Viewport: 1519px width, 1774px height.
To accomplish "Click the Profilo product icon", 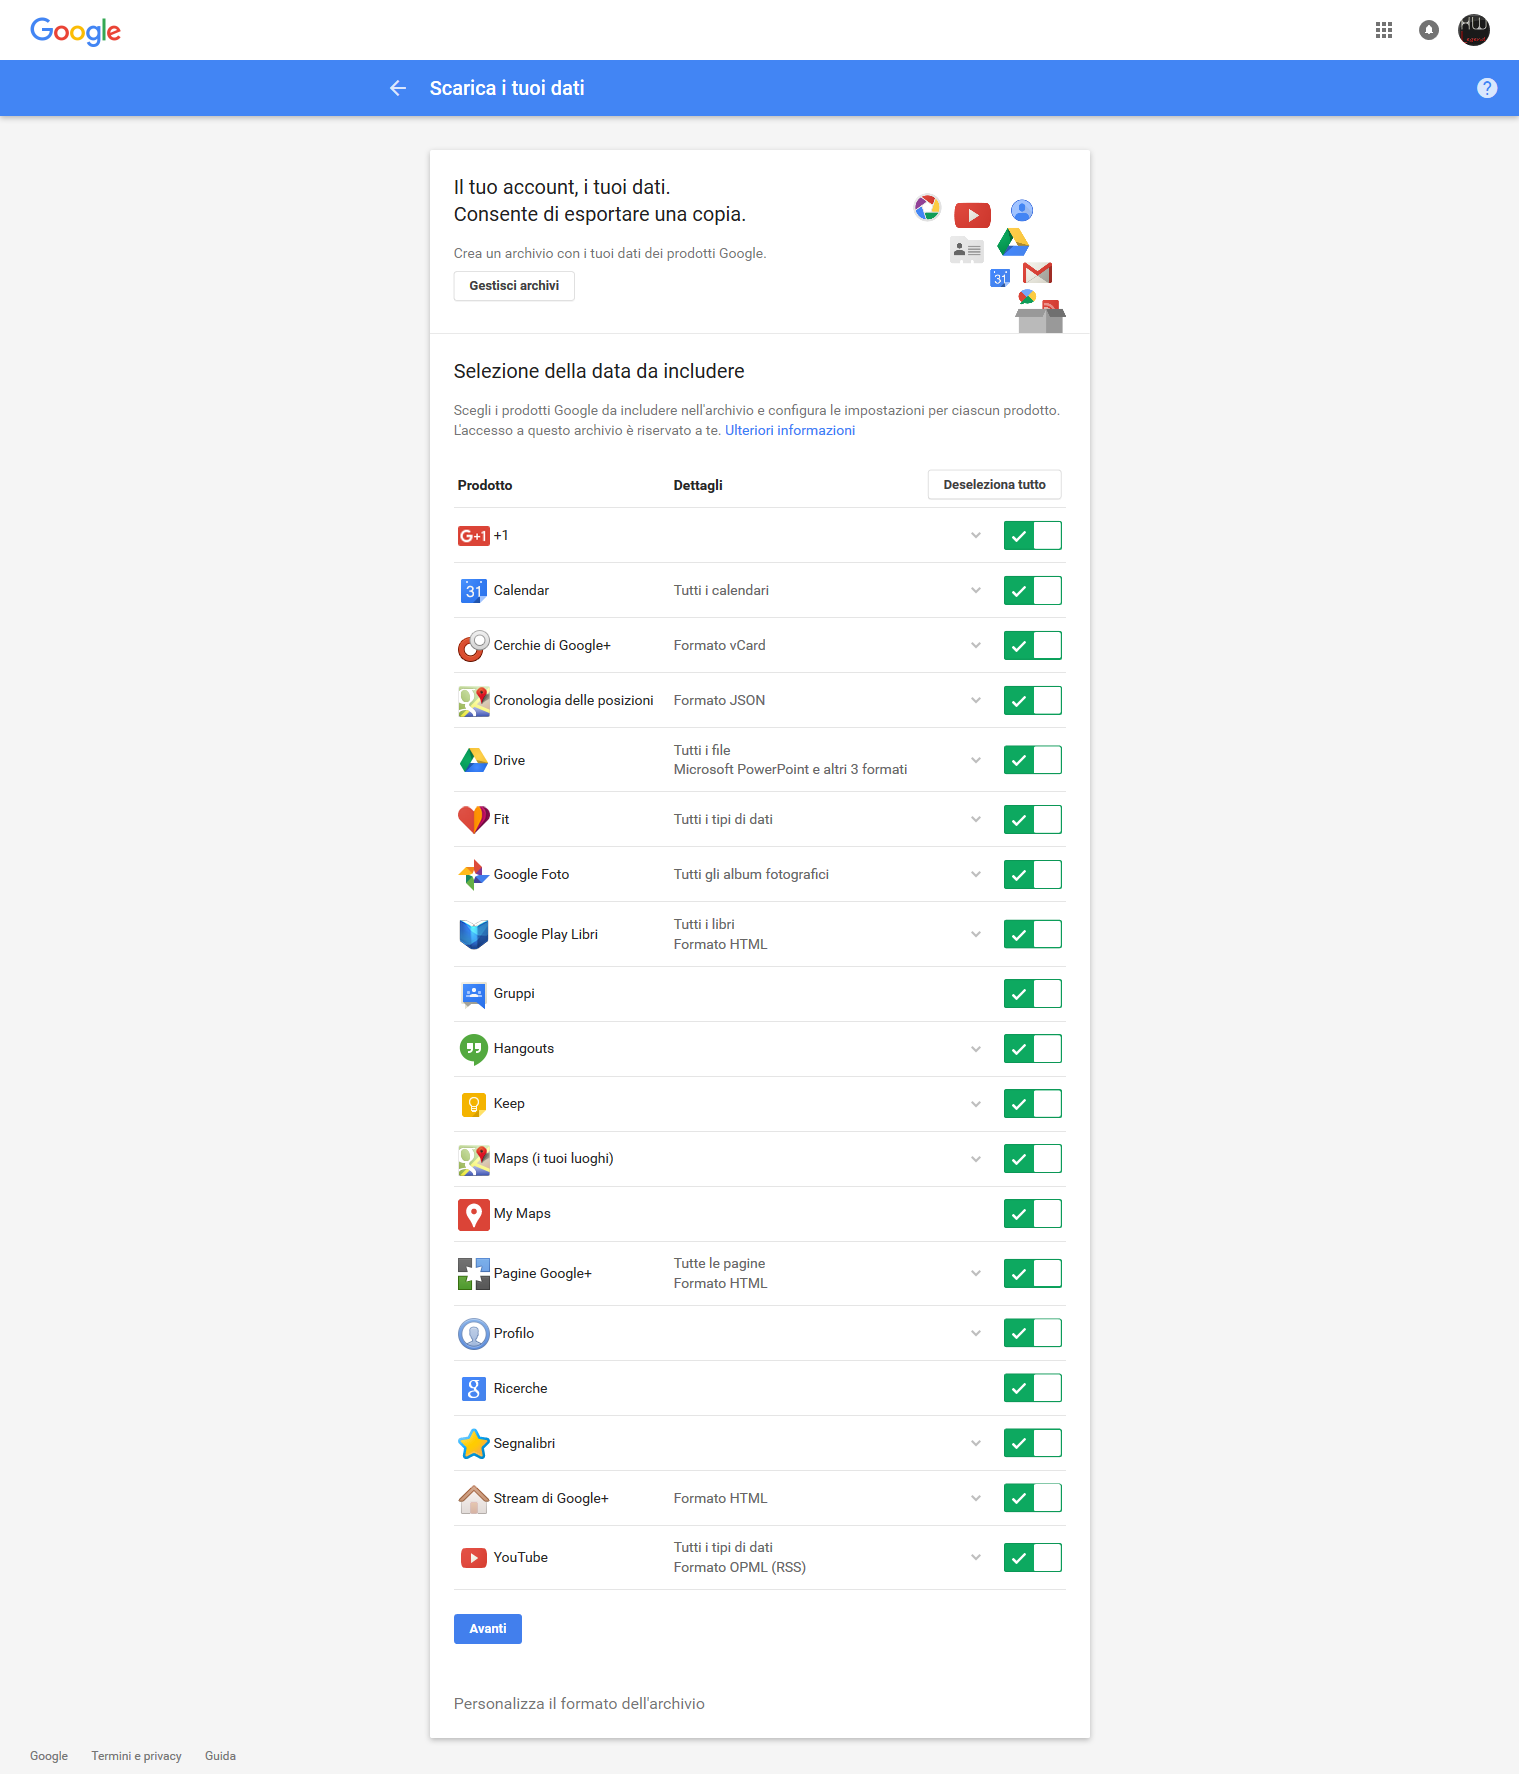I will (x=474, y=1334).
